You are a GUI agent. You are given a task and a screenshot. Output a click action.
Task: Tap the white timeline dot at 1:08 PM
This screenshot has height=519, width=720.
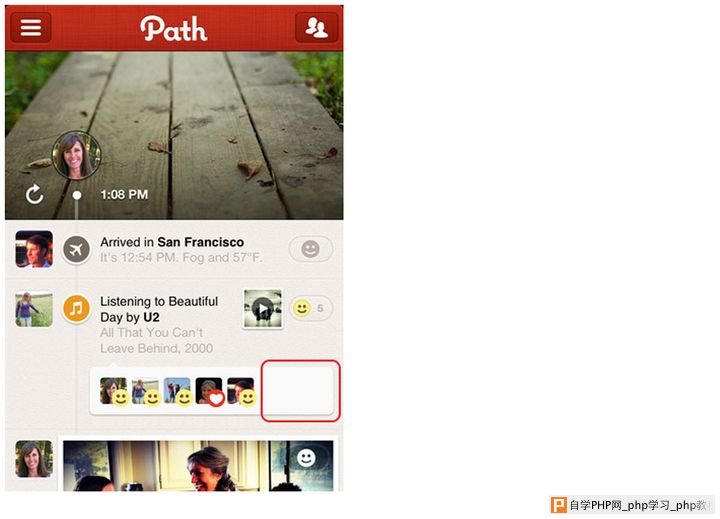tap(77, 195)
